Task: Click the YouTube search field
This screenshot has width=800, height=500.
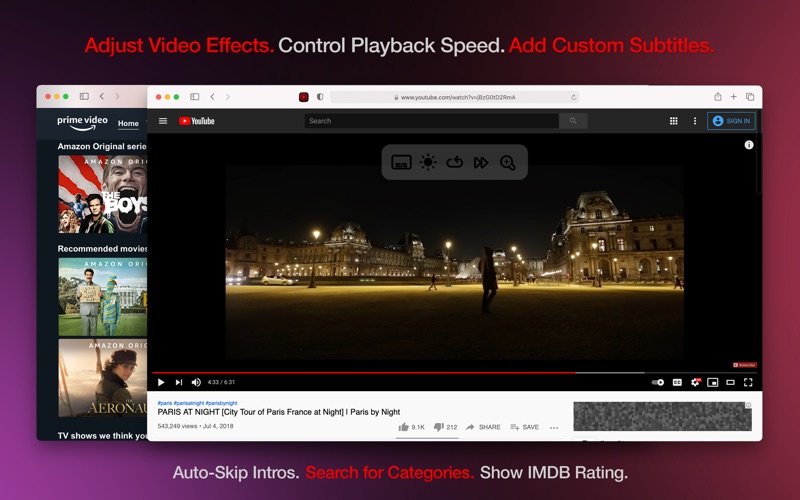Action: pos(431,121)
